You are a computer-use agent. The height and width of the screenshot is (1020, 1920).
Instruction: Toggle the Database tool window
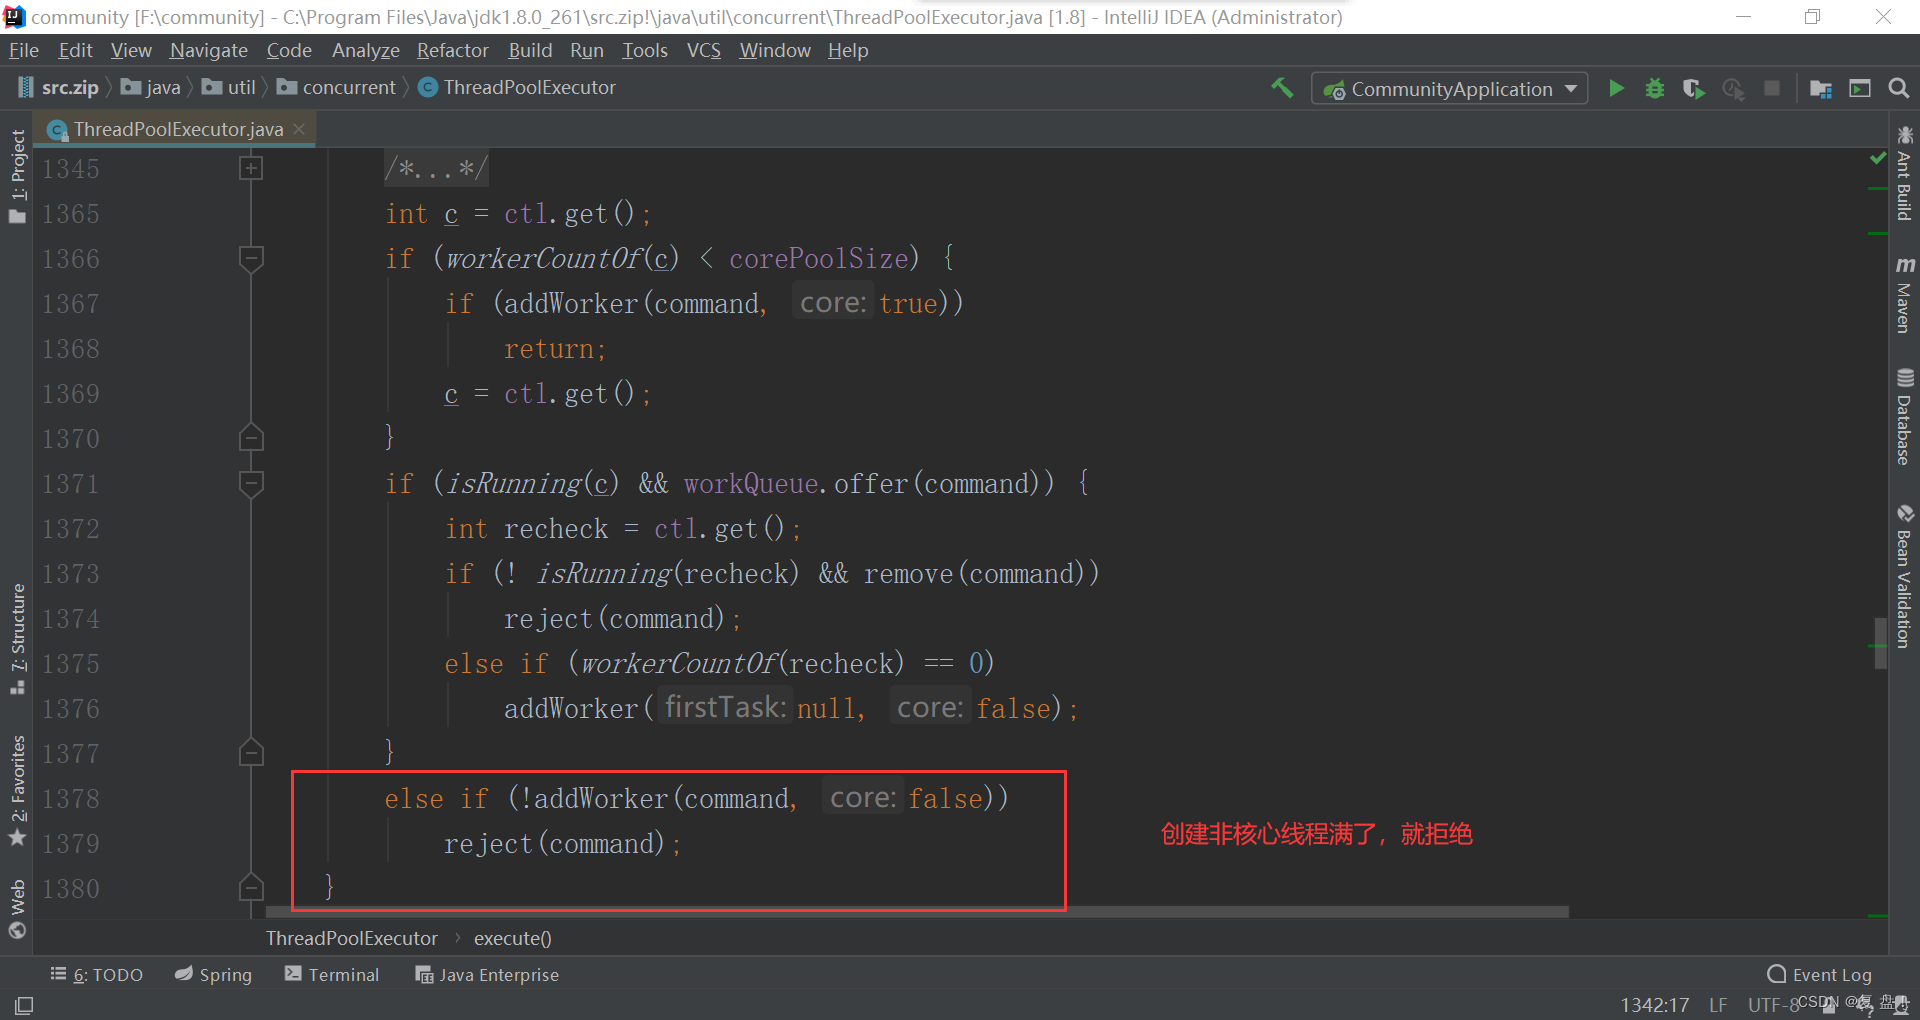pyautogui.click(x=1904, y=417)
